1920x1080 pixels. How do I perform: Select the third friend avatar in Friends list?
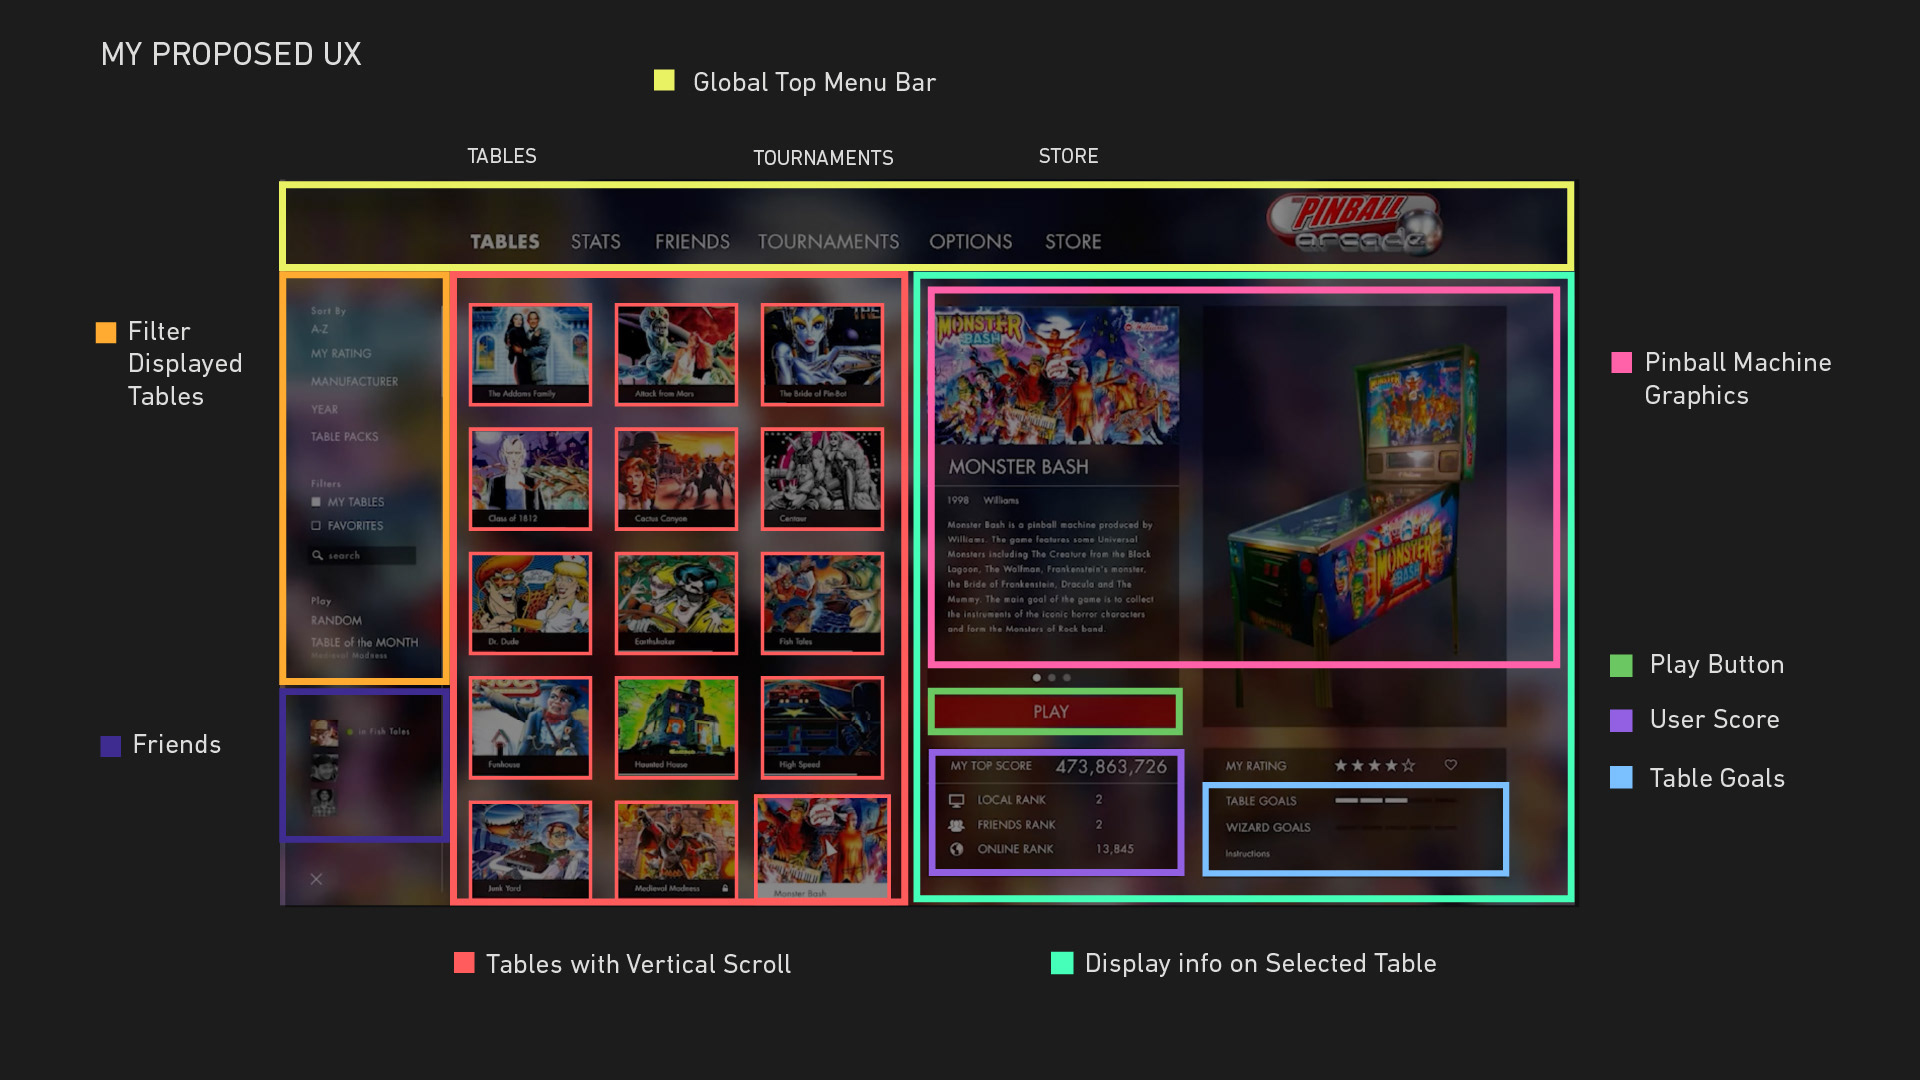324,801
